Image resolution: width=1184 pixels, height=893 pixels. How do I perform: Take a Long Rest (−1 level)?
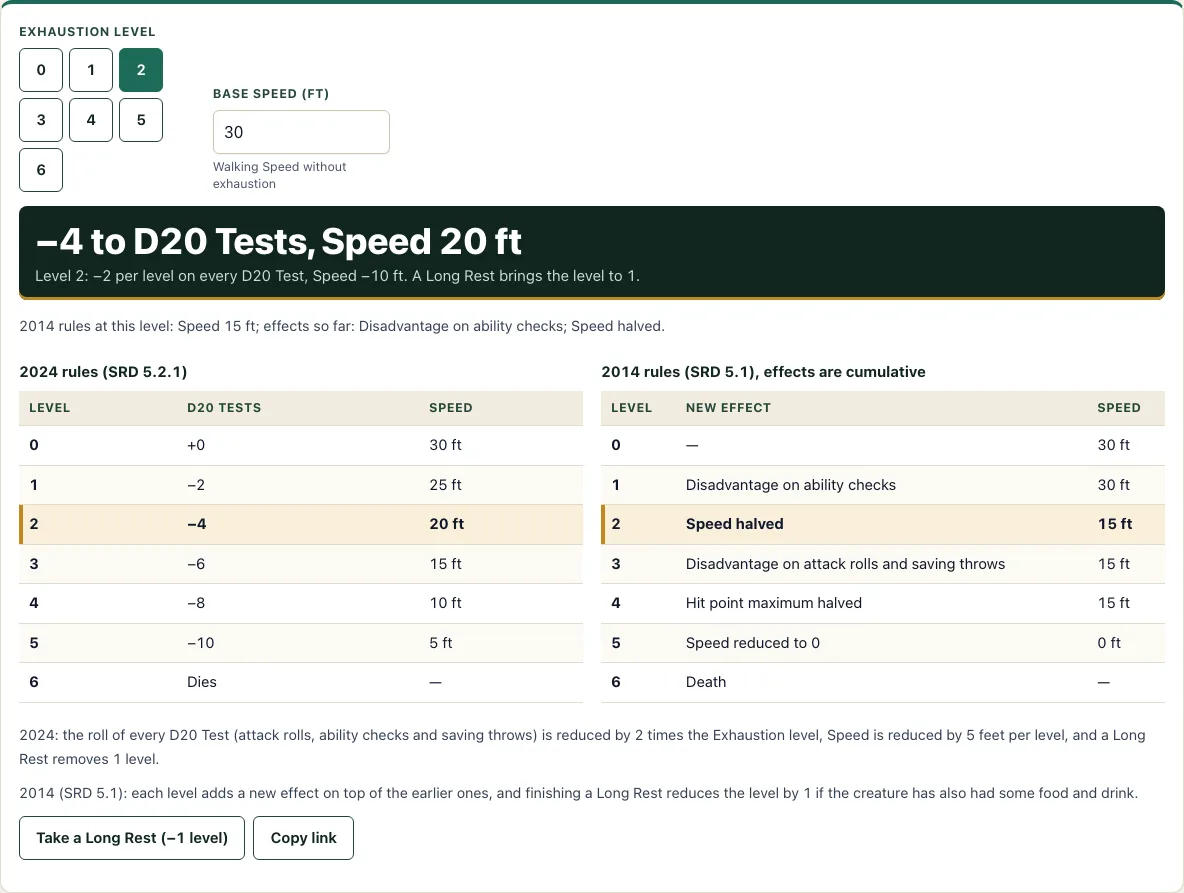tap(132, 838)
